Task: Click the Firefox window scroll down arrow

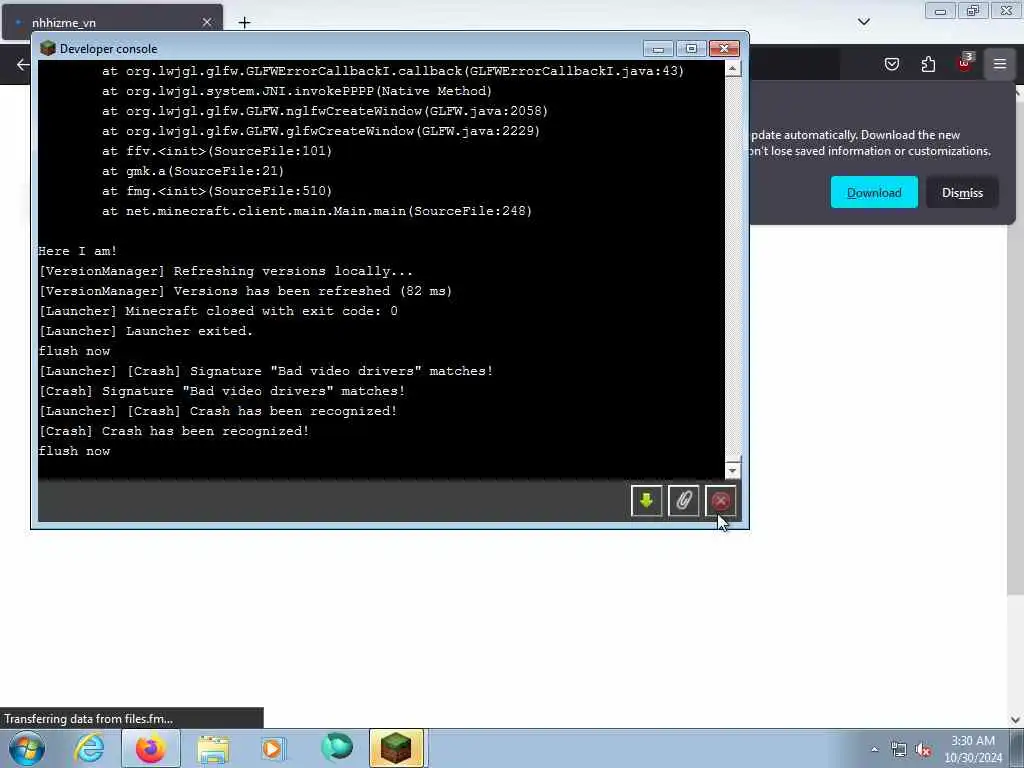Action: (x=1015, y=720)
